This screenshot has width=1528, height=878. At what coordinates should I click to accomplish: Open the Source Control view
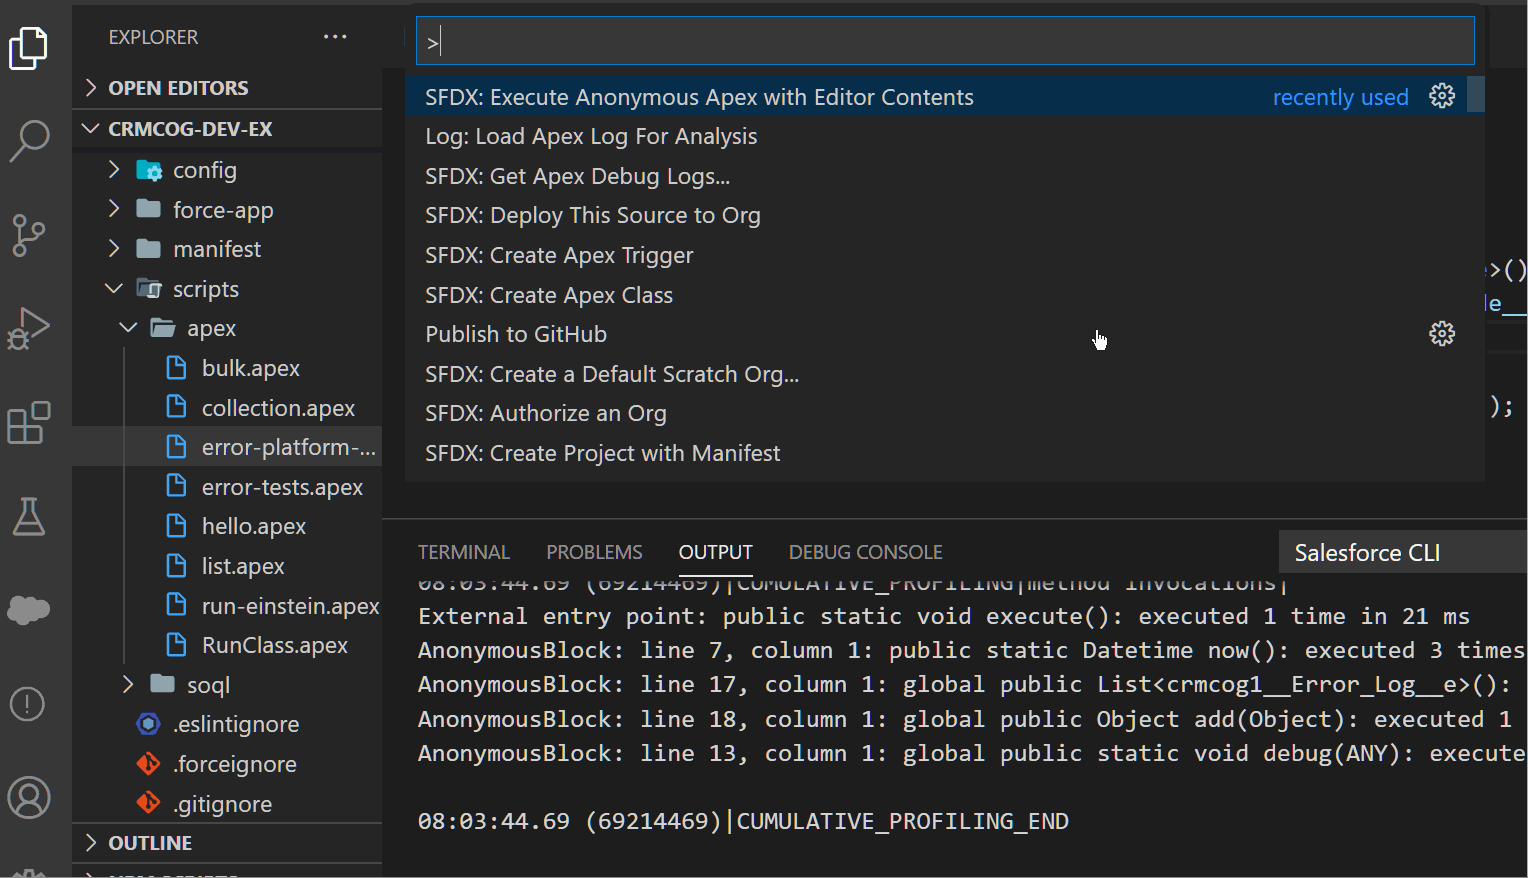pos(30,236)
